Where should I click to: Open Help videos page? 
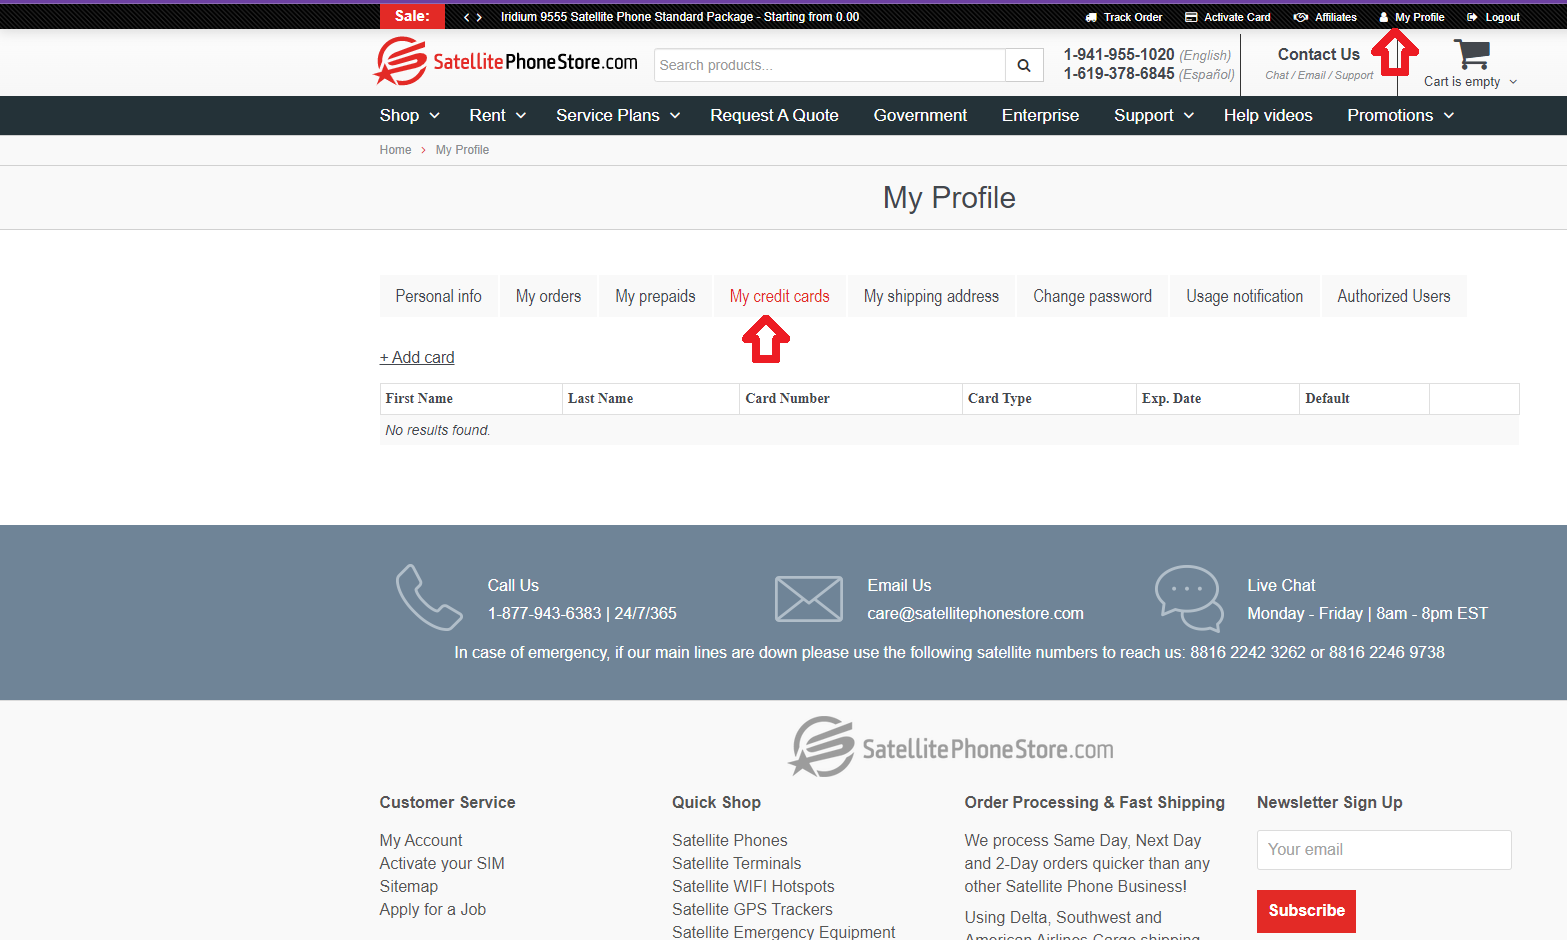[1268, 116]
